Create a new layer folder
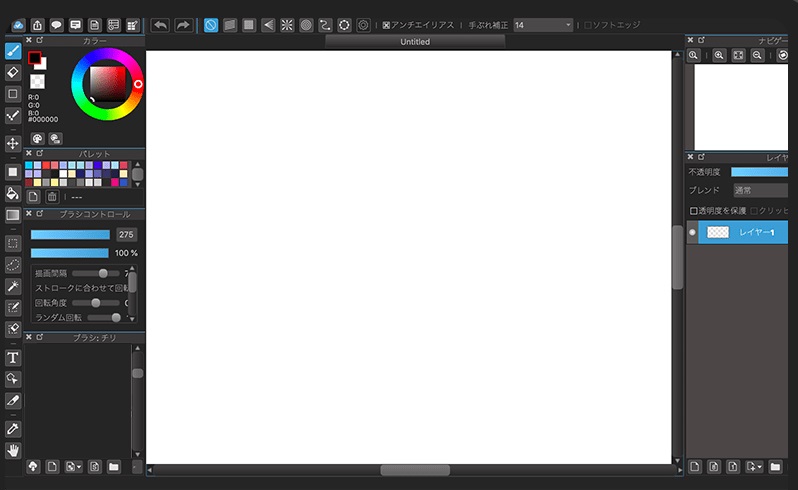 click(x=775, y=466)
